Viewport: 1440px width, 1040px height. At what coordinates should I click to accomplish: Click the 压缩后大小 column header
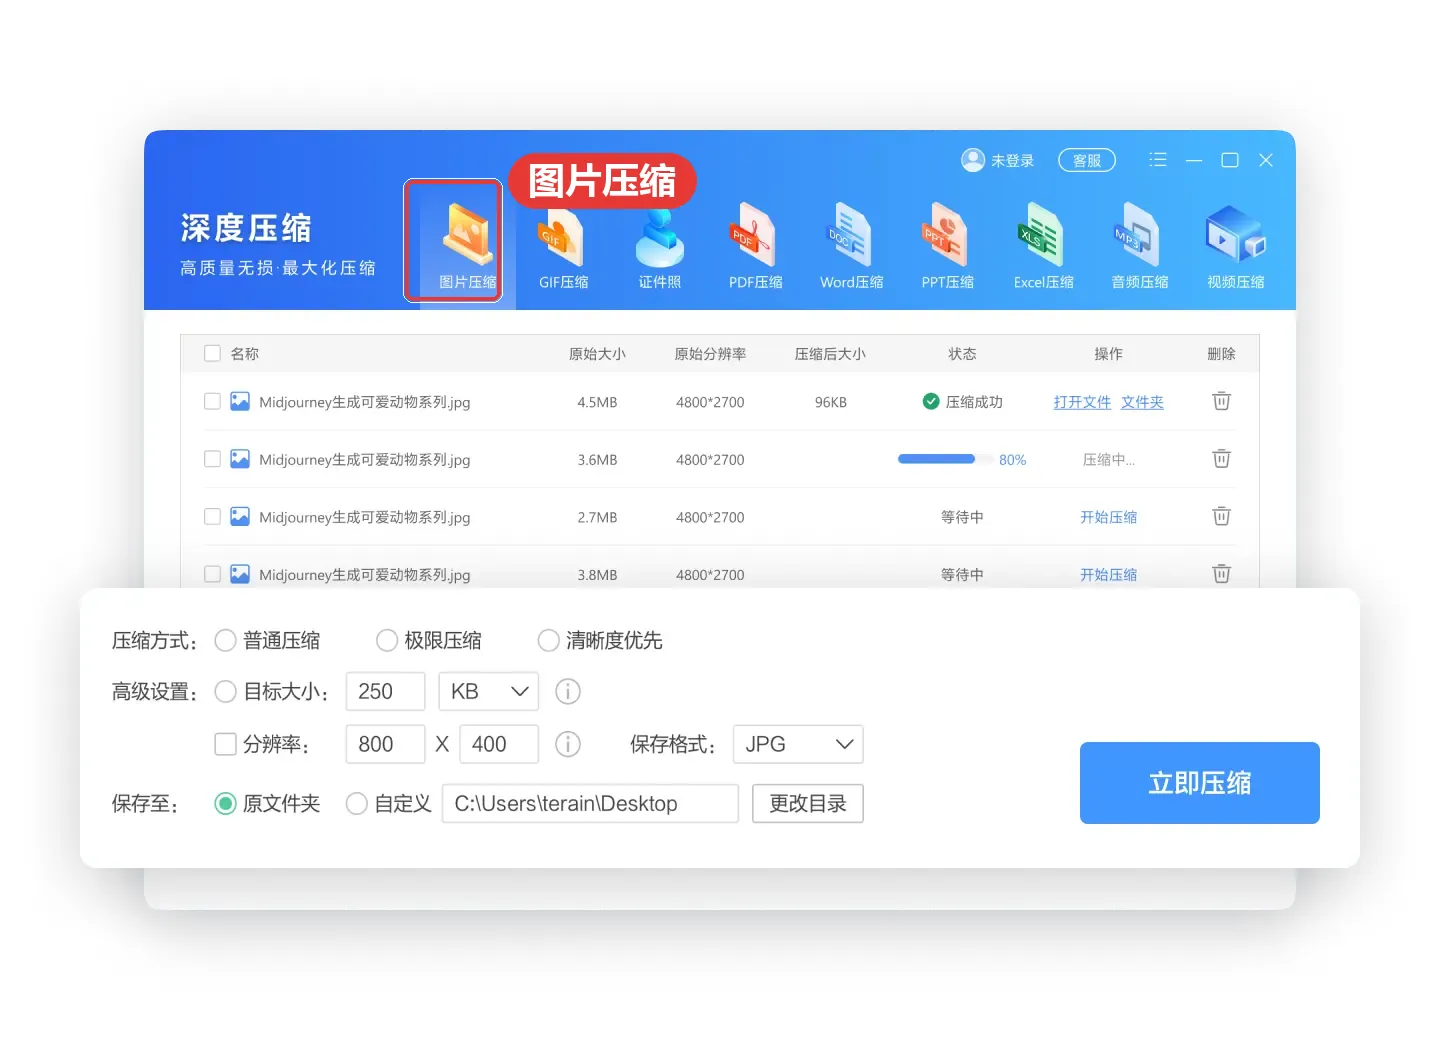[x=830, y=354]
